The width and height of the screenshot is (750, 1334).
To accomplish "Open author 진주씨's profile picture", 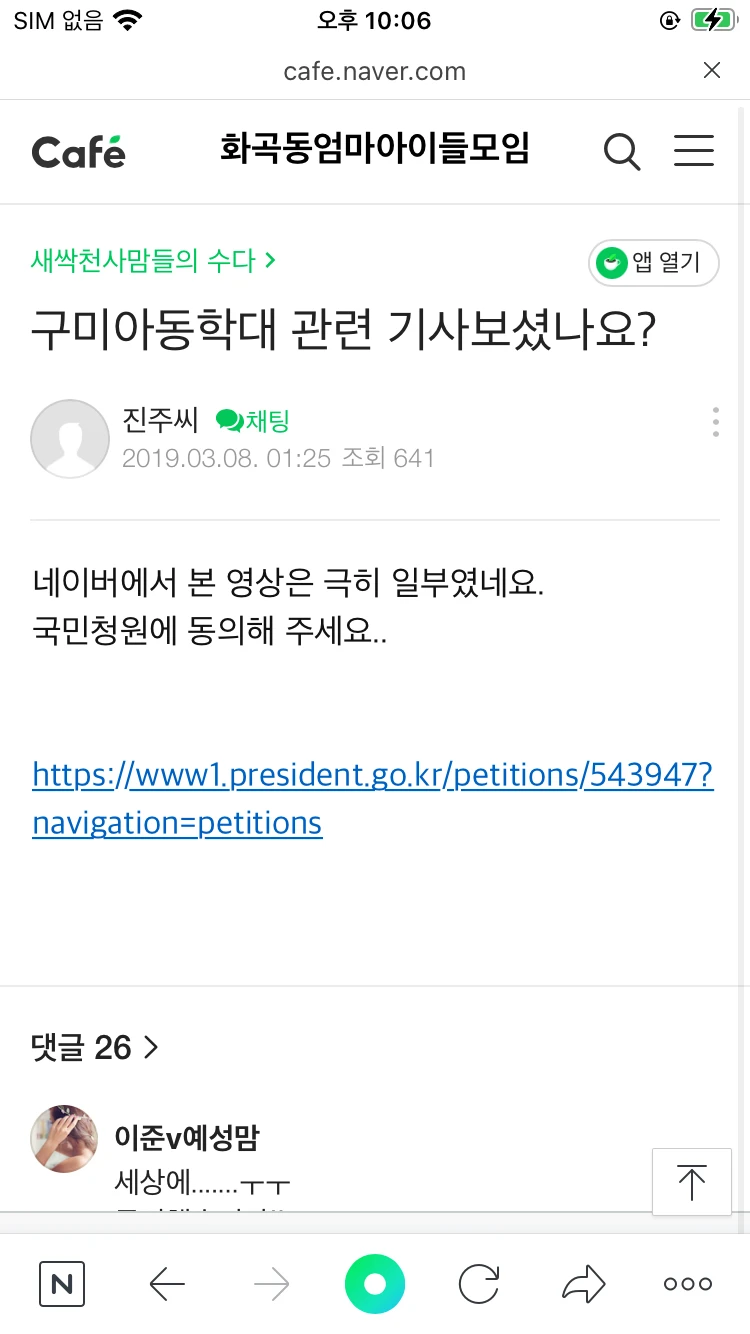I will pyautogui.click(x=70, y=439).
